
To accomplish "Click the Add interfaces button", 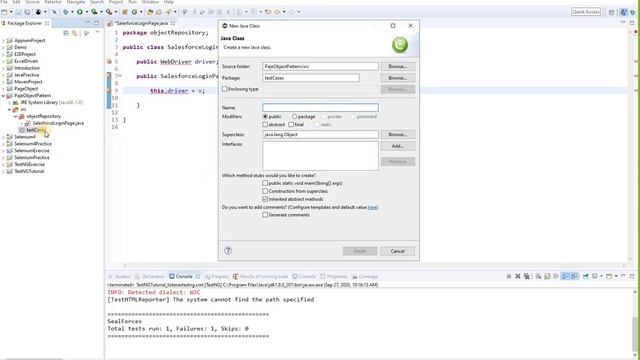I will [x=398, y=146].
